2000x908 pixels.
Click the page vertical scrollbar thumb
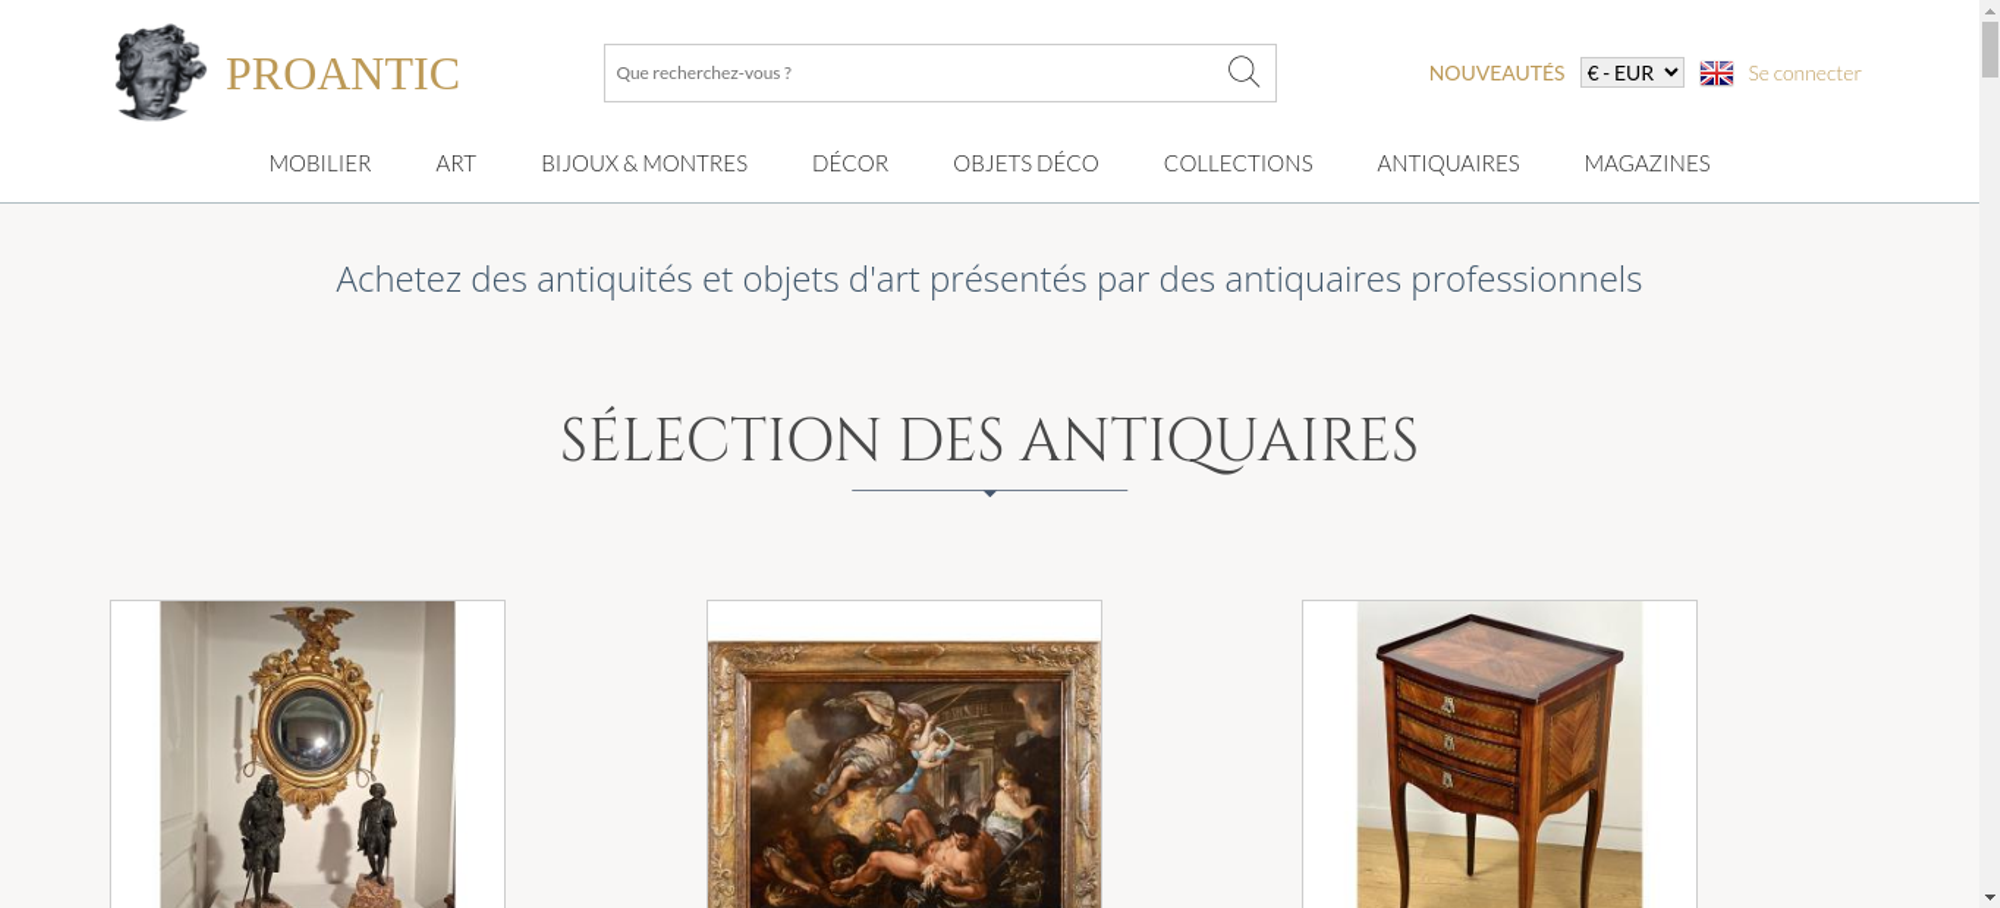[x=1990, y=49]
